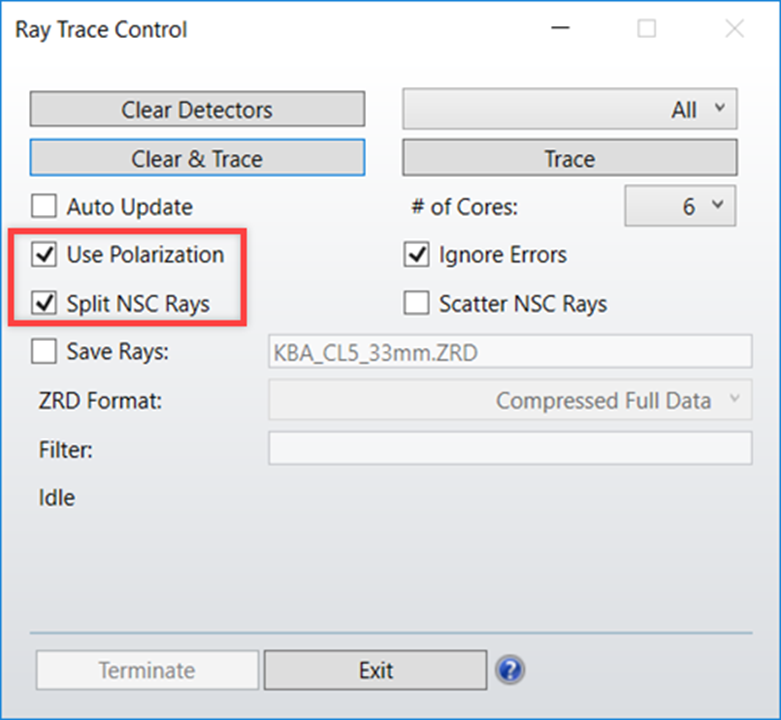This screenshot has height=720, width=781.
Task: Tick the Save Rays checkbox
Action: point(44,352)
